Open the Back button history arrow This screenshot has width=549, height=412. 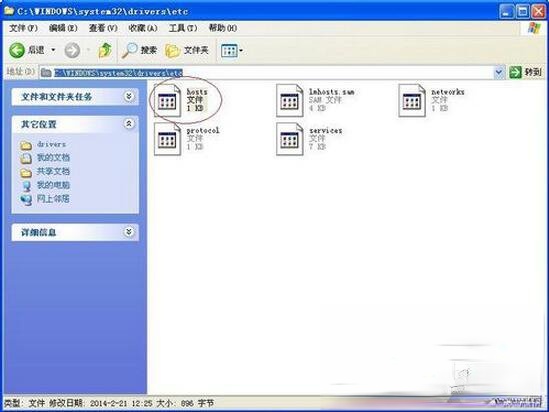[53, 50]
